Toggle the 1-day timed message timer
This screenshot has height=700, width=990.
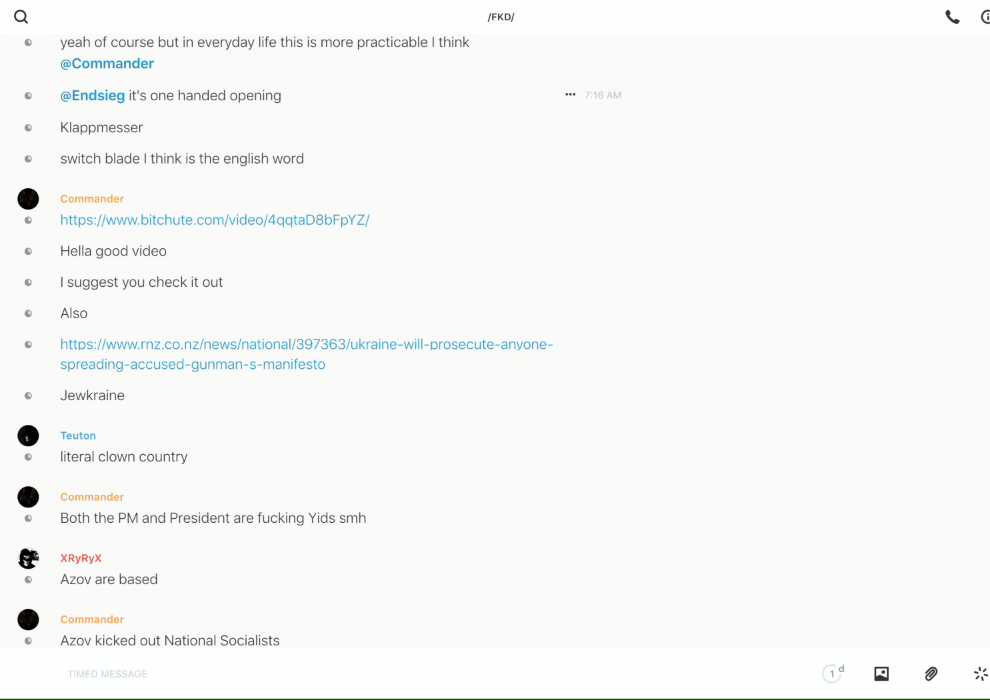click(832, 674)
